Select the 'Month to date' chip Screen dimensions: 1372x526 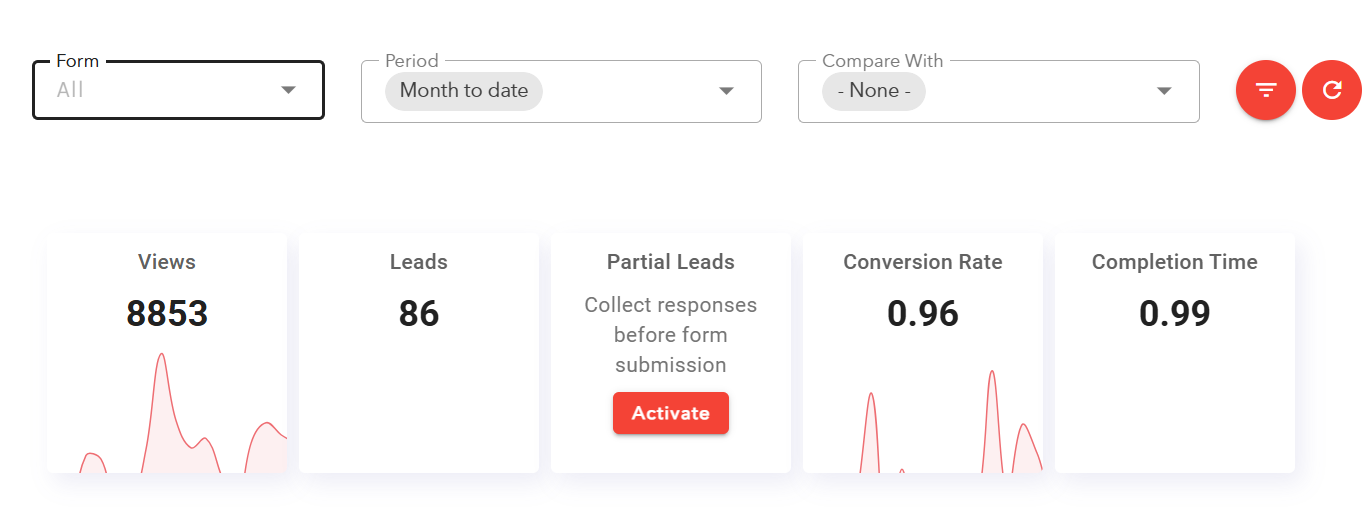464,91
